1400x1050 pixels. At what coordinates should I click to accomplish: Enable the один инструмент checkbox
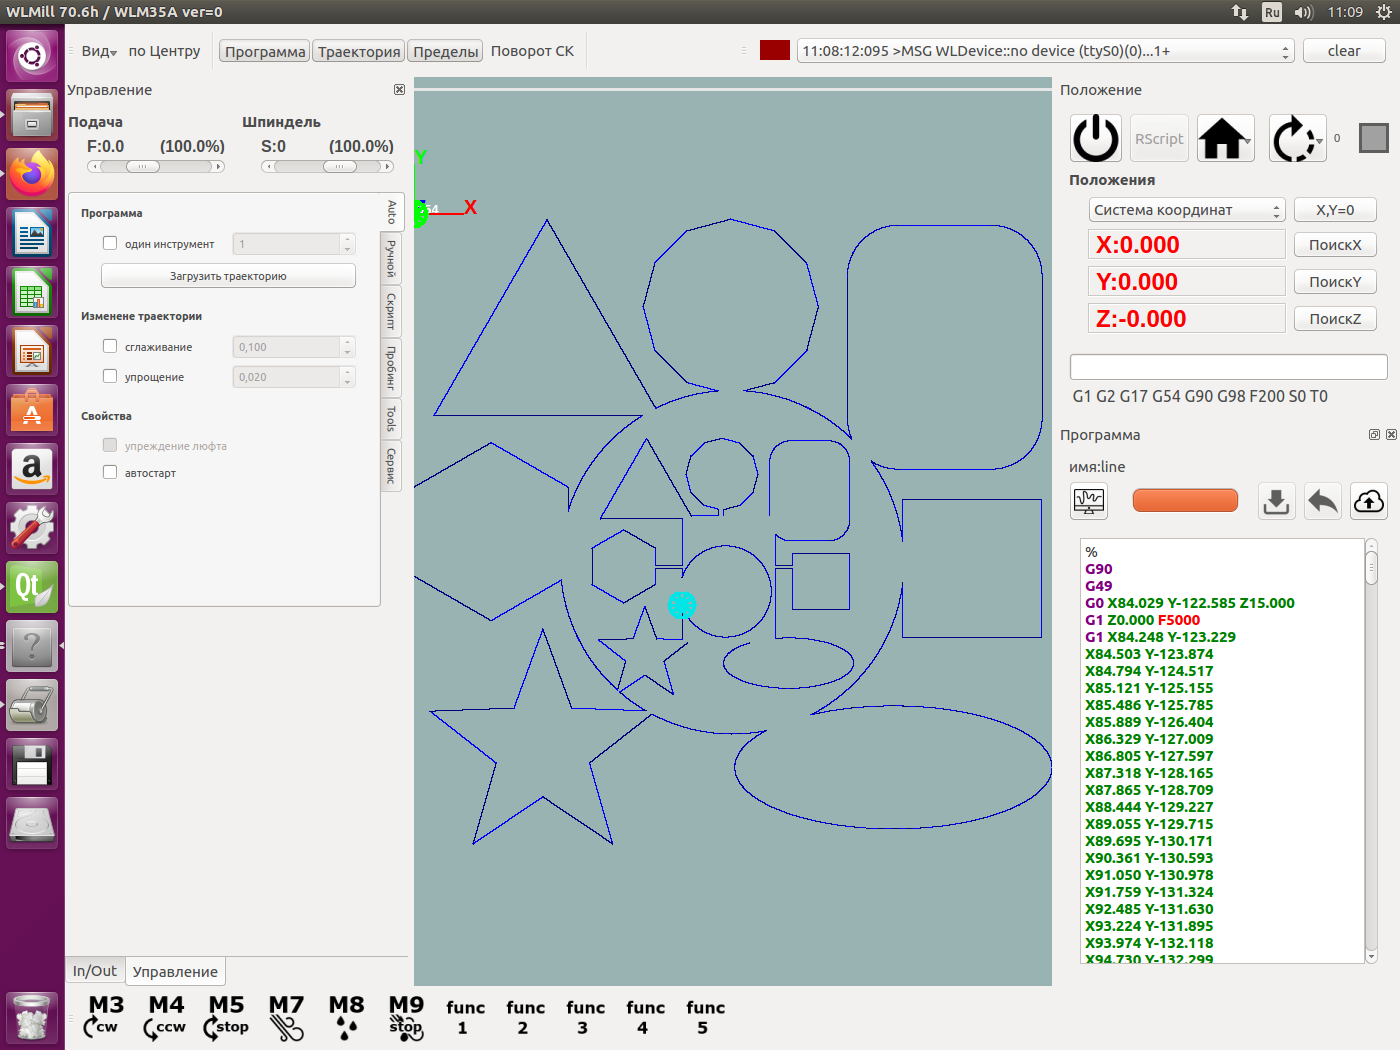click(110, 243)
